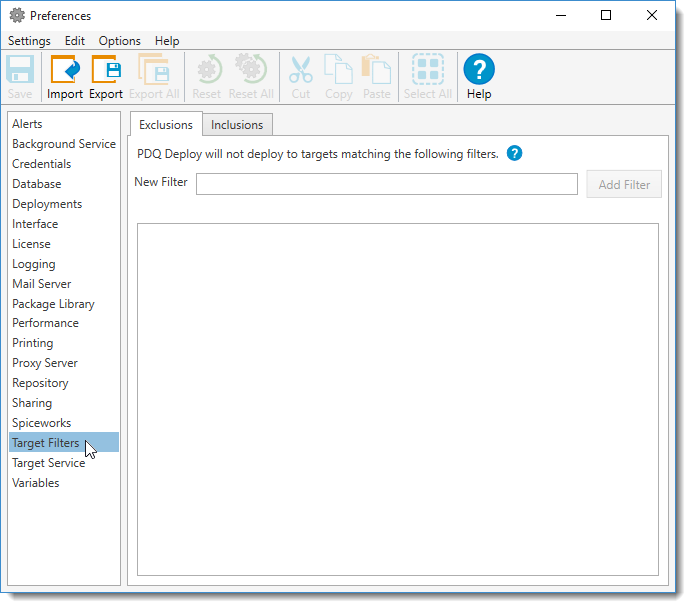The height and width of the screenshot is (608, 691).
Task: Open the Settings menu
Action: pos(29,41)
